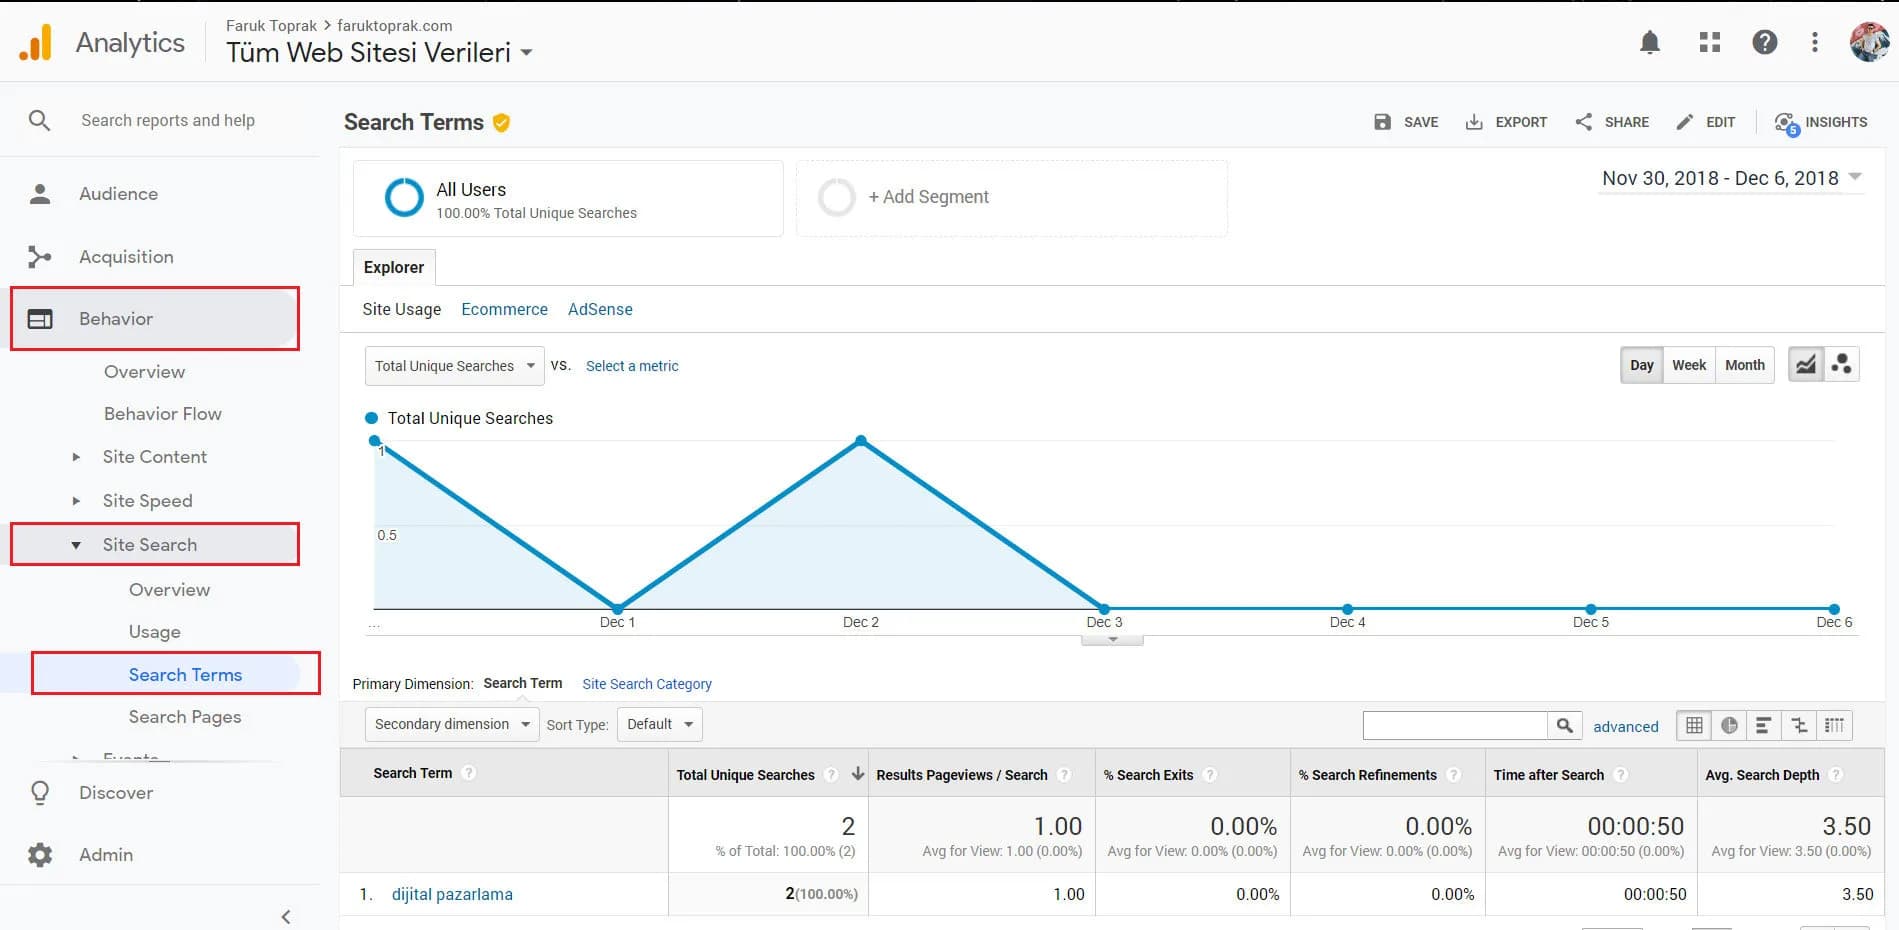Open the user account avatar
Viewport: 1899px width, 930px height.
[1869, 42]
